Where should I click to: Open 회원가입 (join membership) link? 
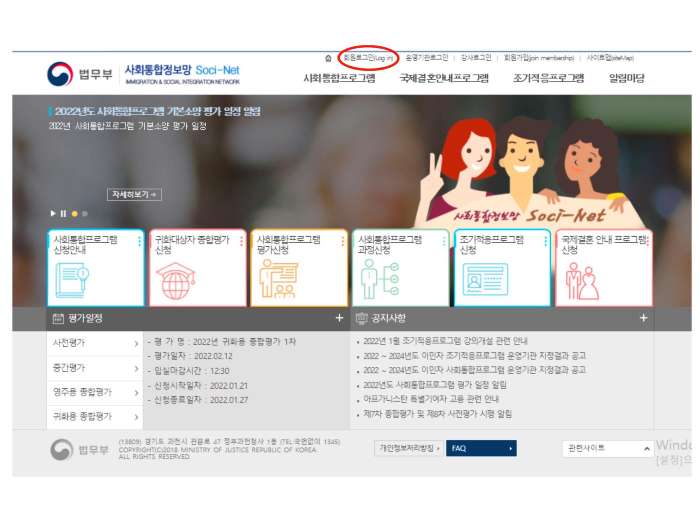click(539, 58)
